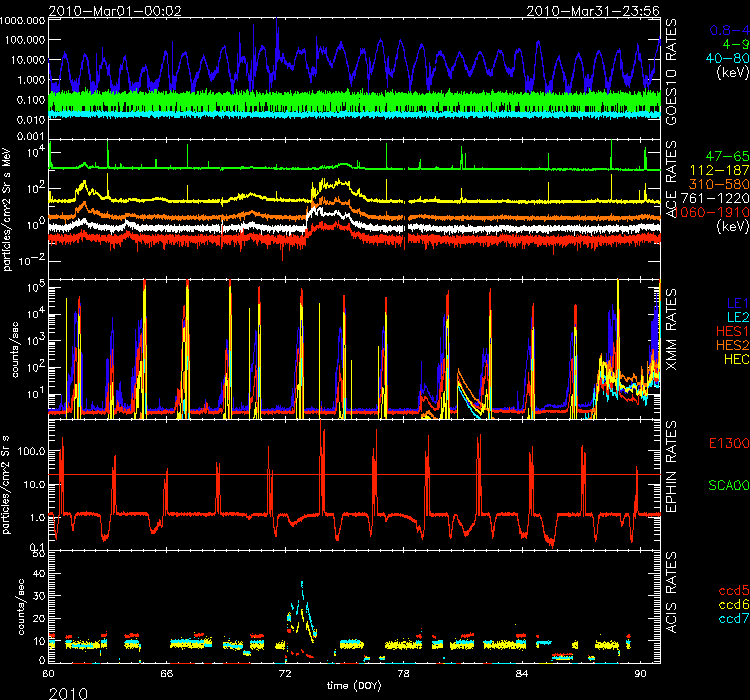Click the time (DOY) axis label

[354, 686]
